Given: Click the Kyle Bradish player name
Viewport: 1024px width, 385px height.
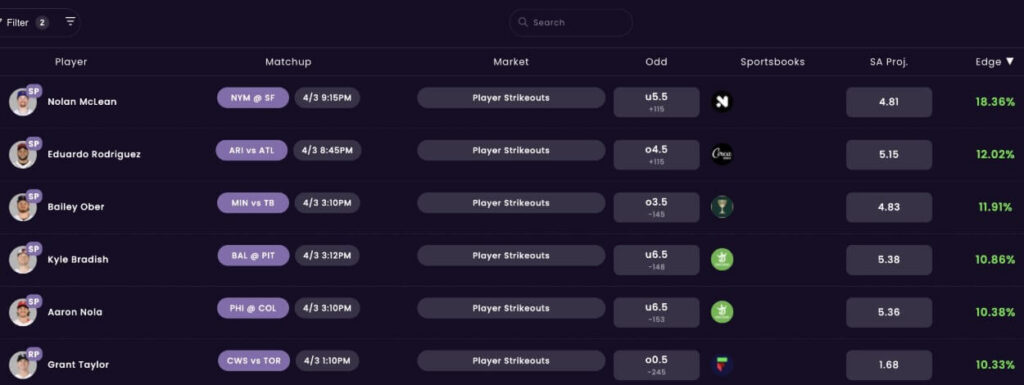Looking at the screenshot, I should tap(78, 260).
